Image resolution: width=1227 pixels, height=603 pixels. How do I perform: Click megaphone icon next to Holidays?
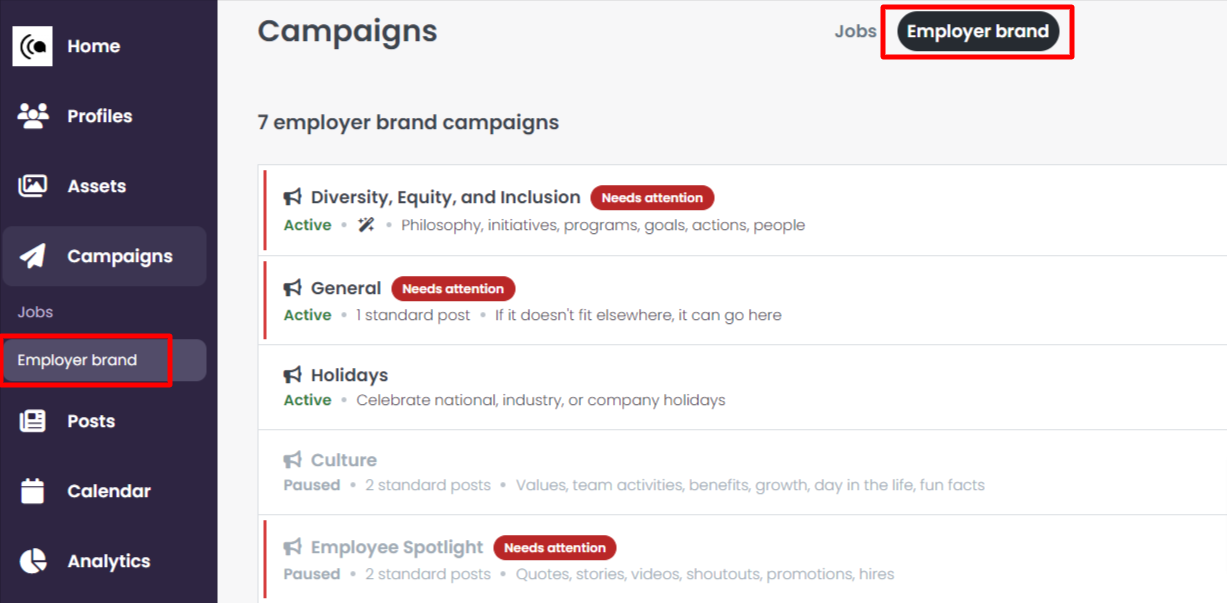point(293,375)
